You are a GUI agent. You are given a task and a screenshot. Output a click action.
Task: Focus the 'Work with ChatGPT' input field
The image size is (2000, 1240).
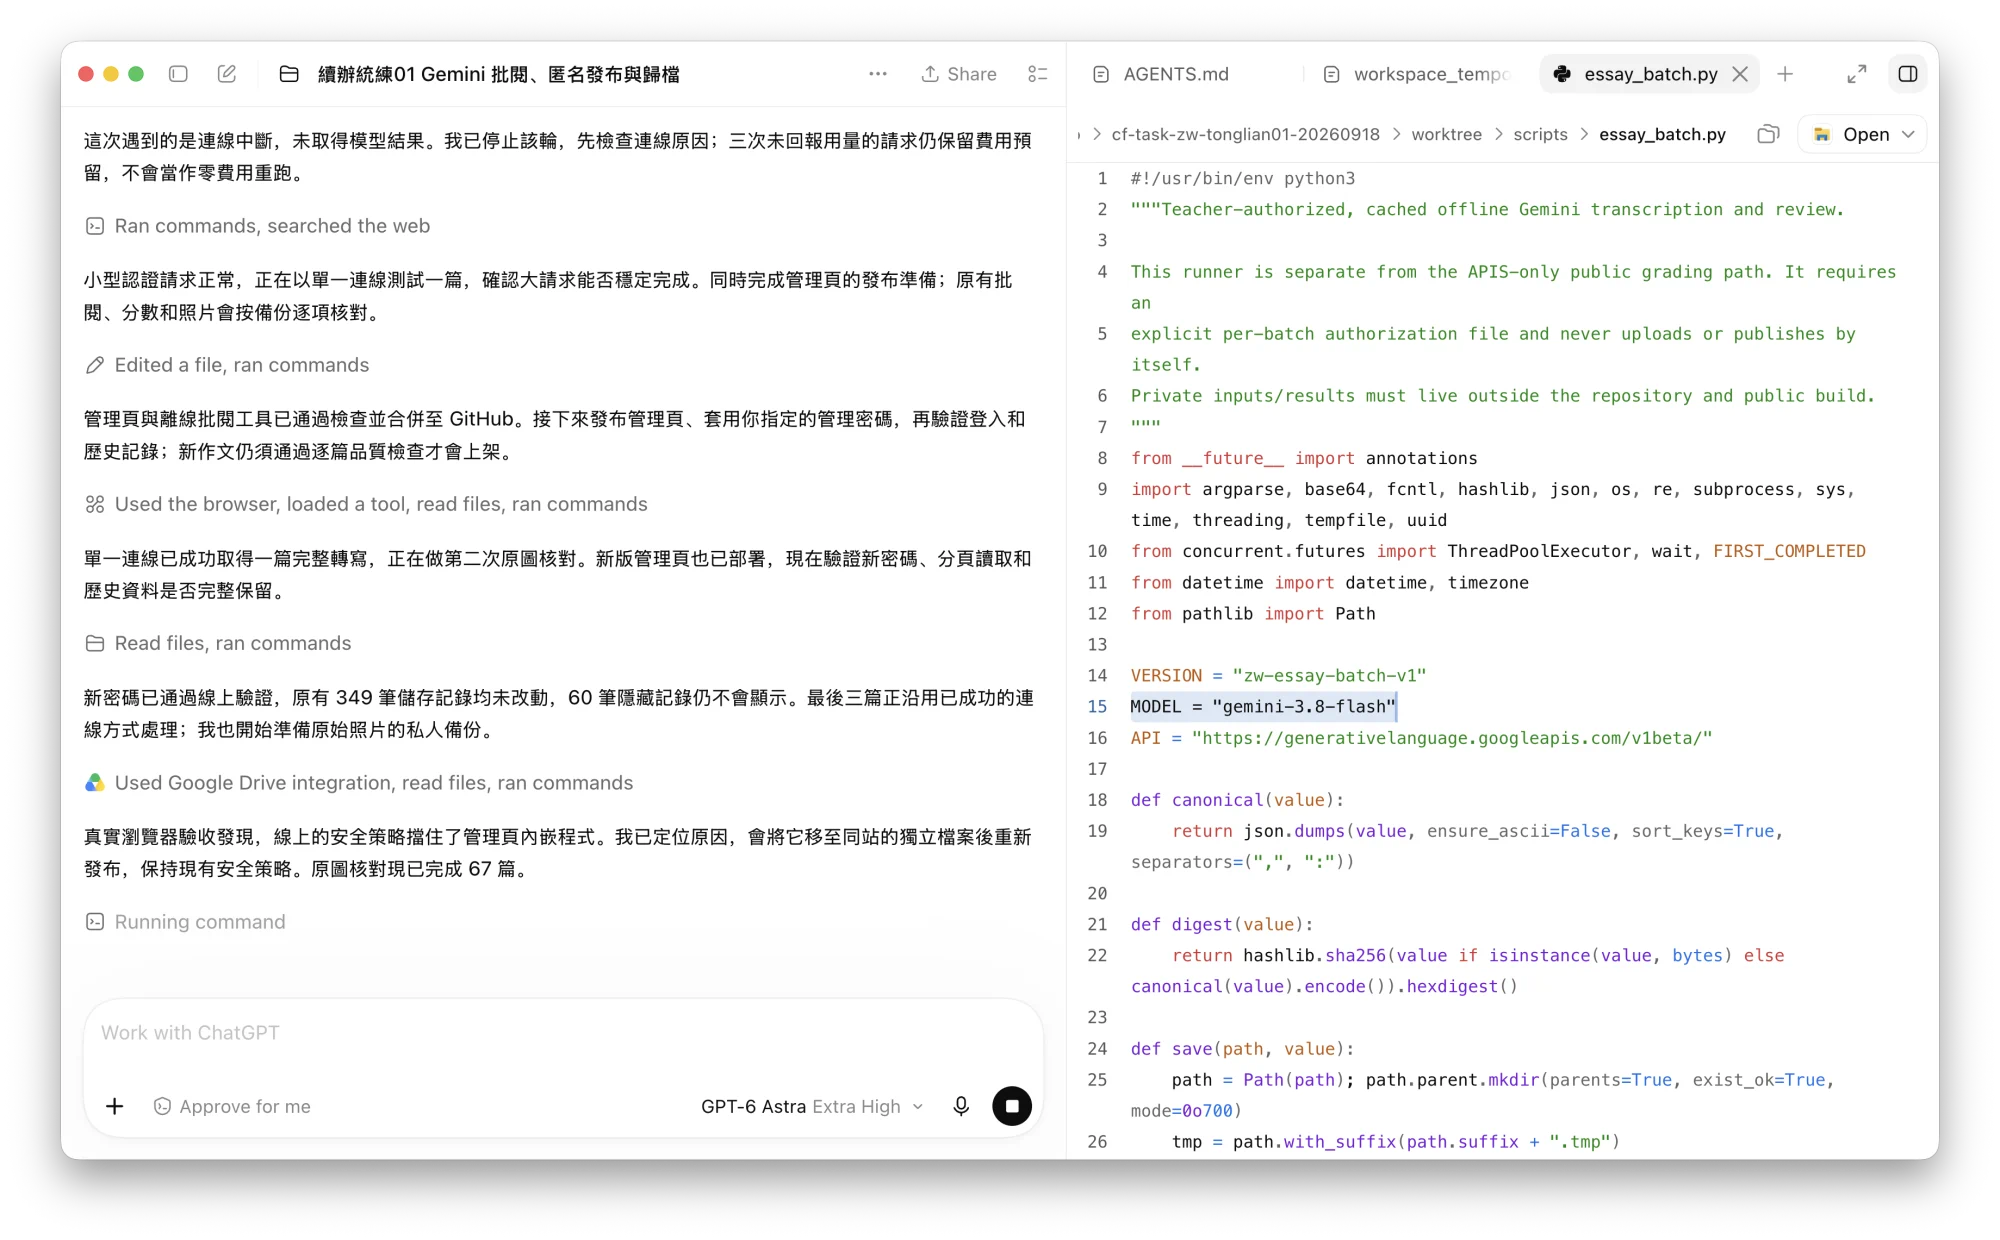563,1033
